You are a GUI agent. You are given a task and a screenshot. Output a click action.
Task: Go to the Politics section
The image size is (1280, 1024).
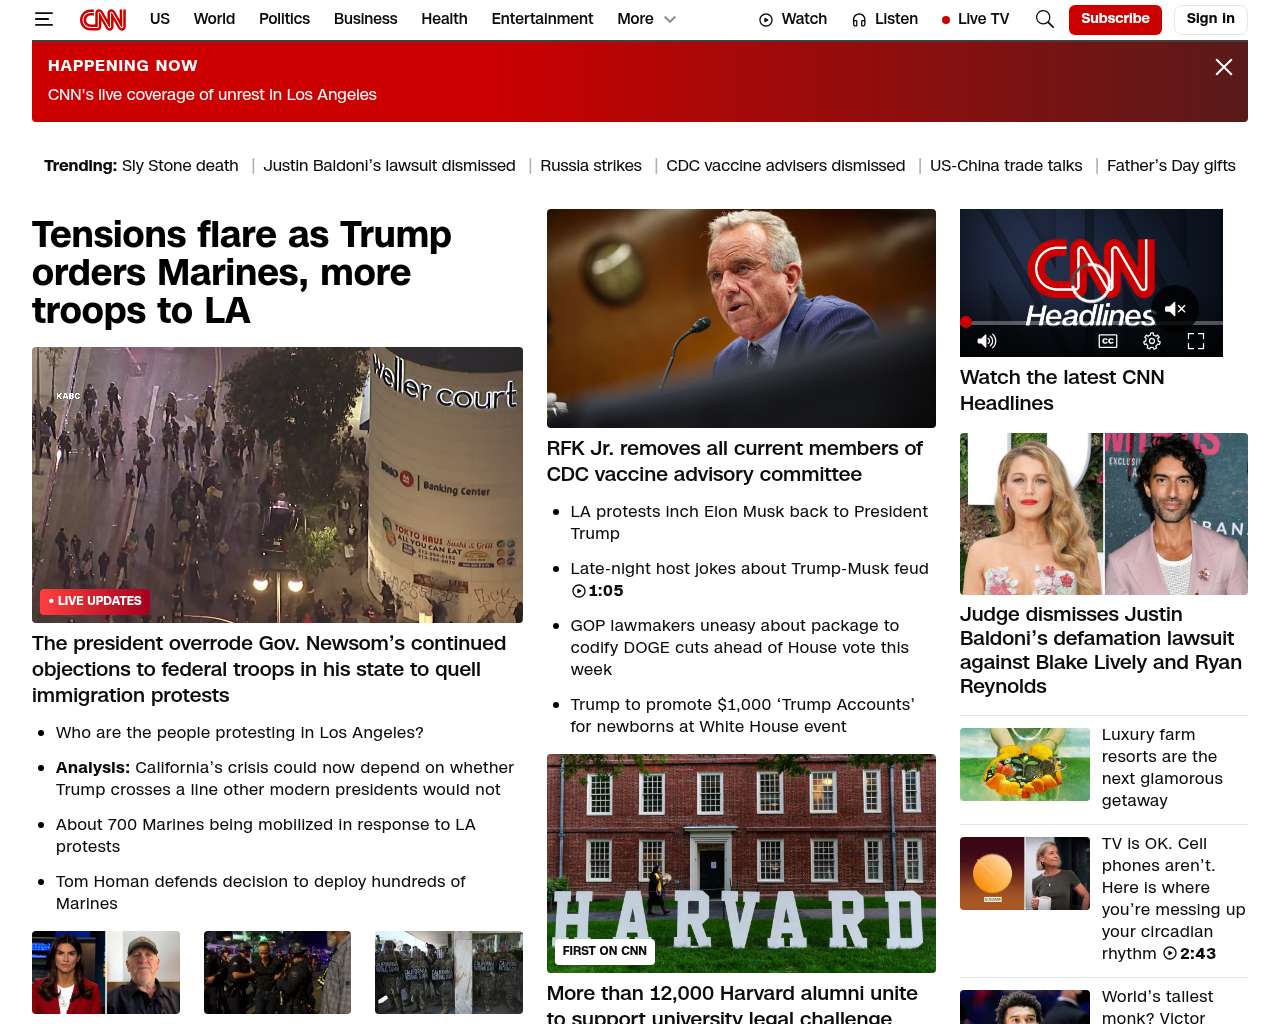[x=284, y=19]
